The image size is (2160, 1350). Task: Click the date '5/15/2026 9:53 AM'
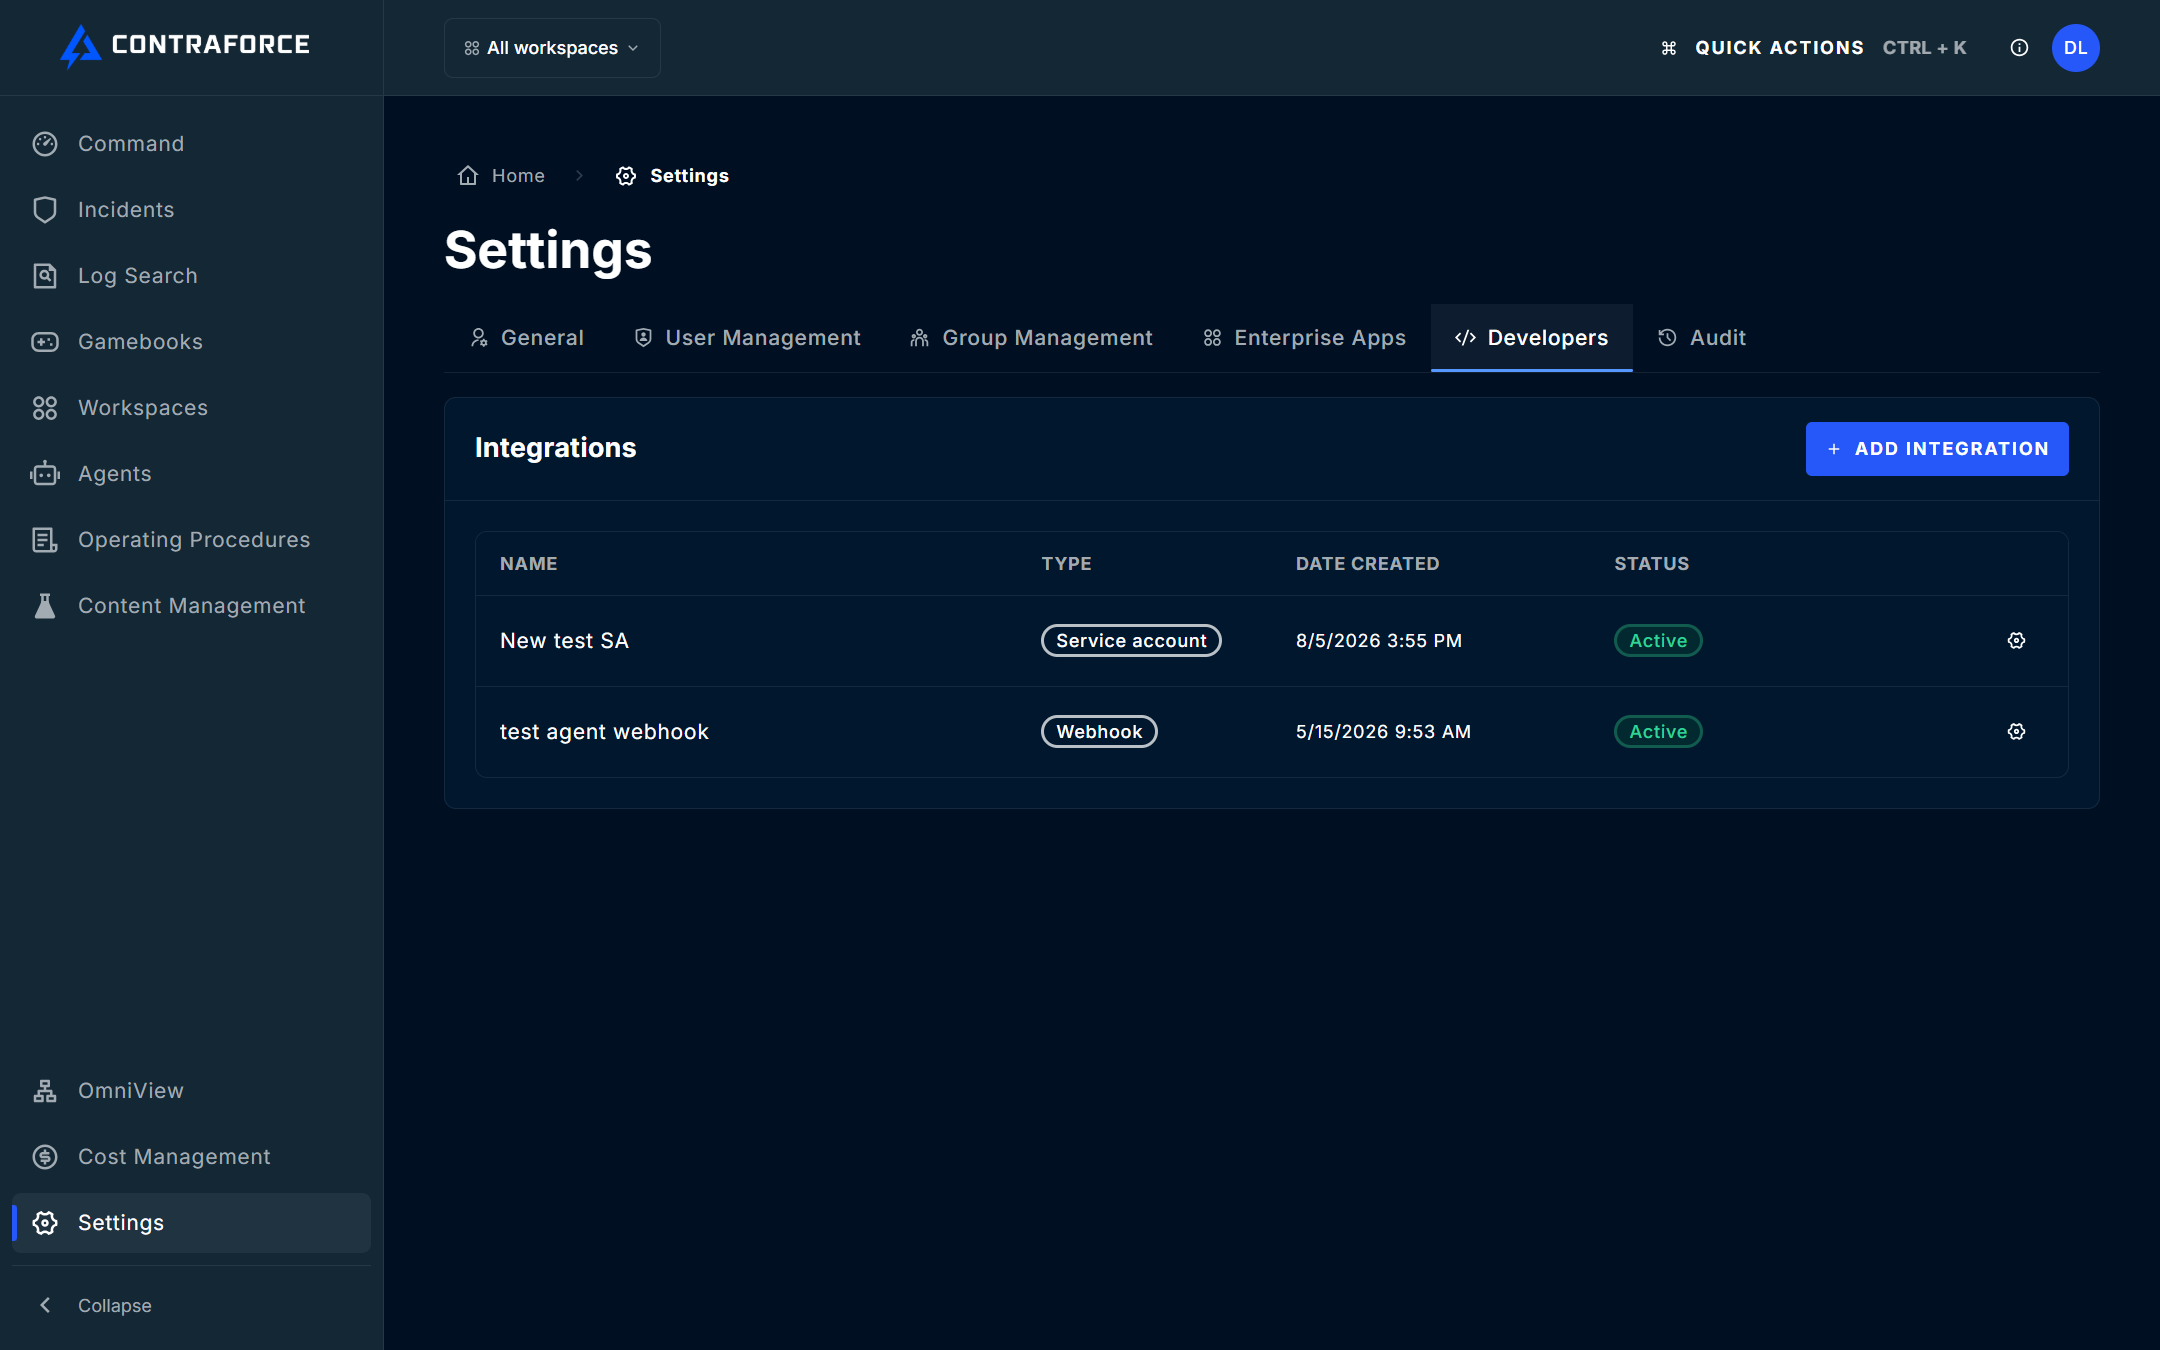[x=1383, y=732]
